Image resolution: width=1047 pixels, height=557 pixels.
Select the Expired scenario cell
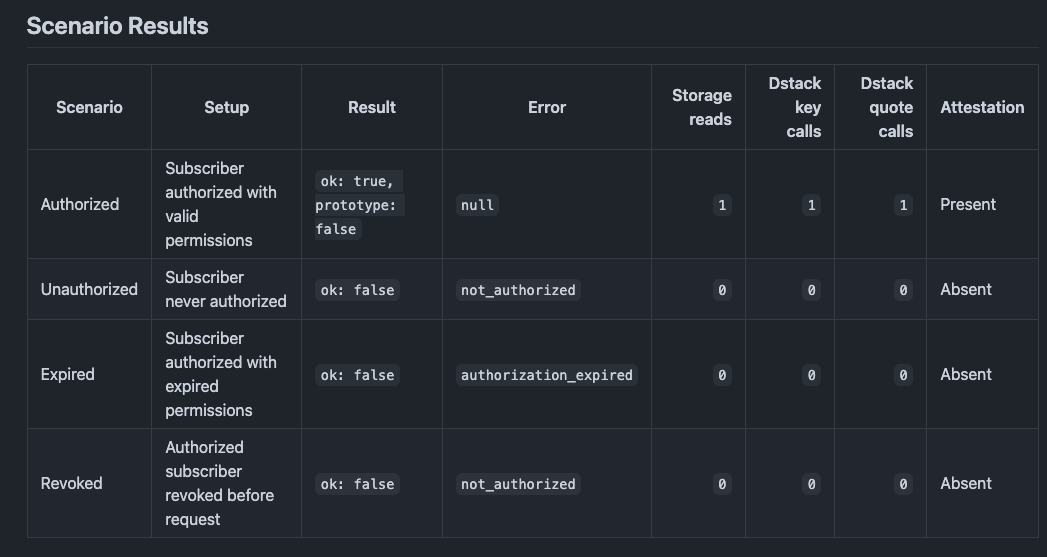[67, 374]
